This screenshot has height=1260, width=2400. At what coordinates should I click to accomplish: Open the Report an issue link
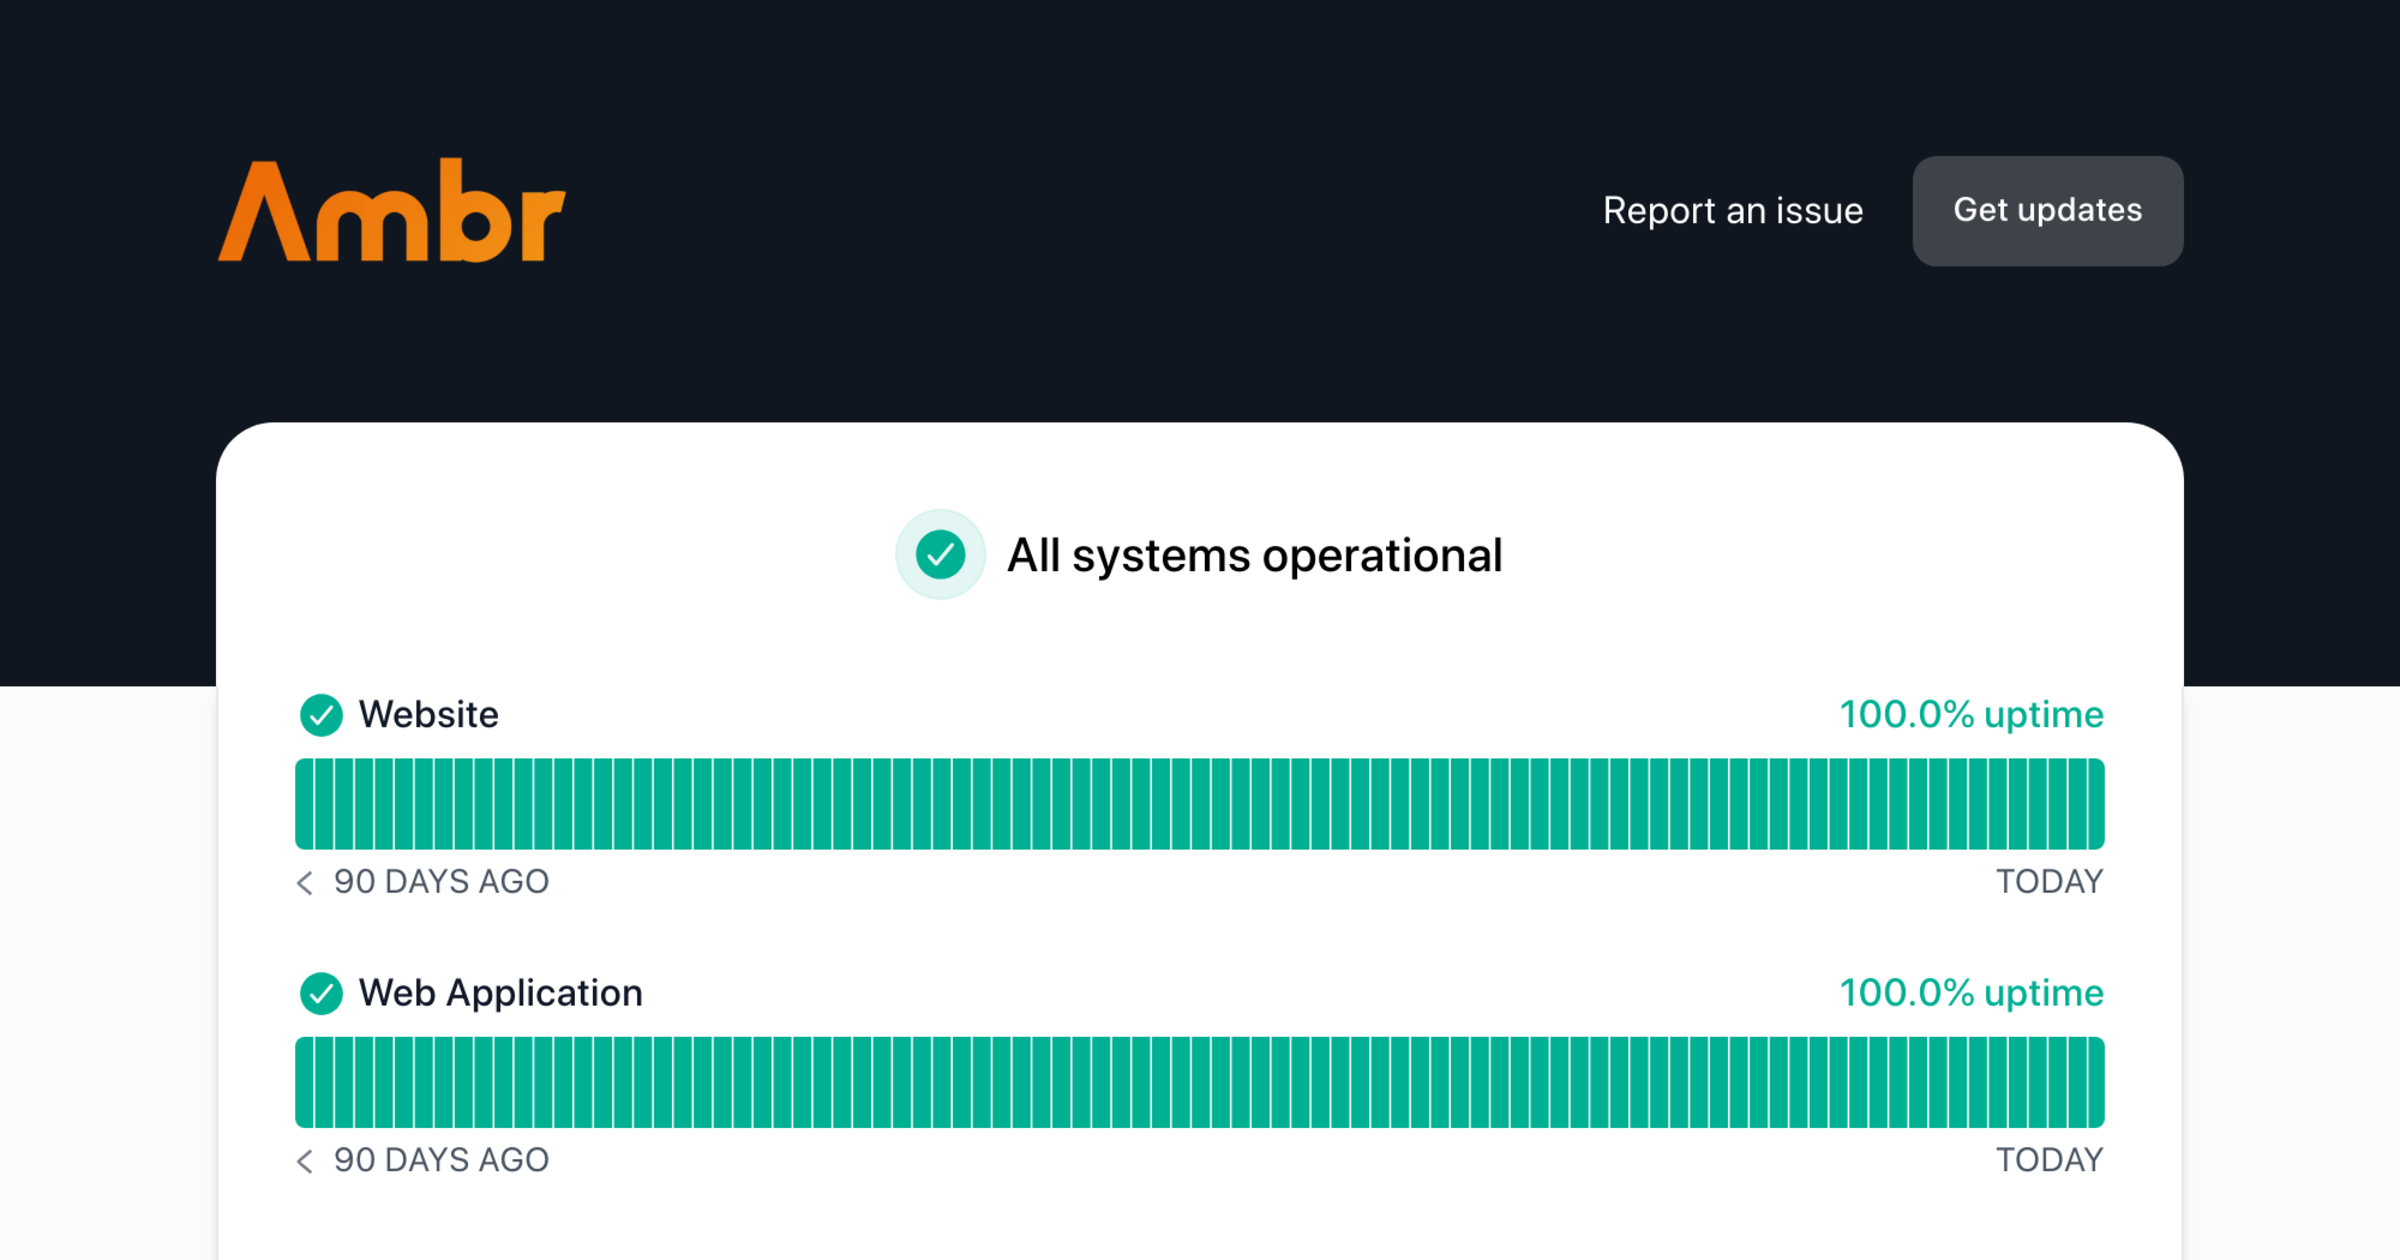1732,211
